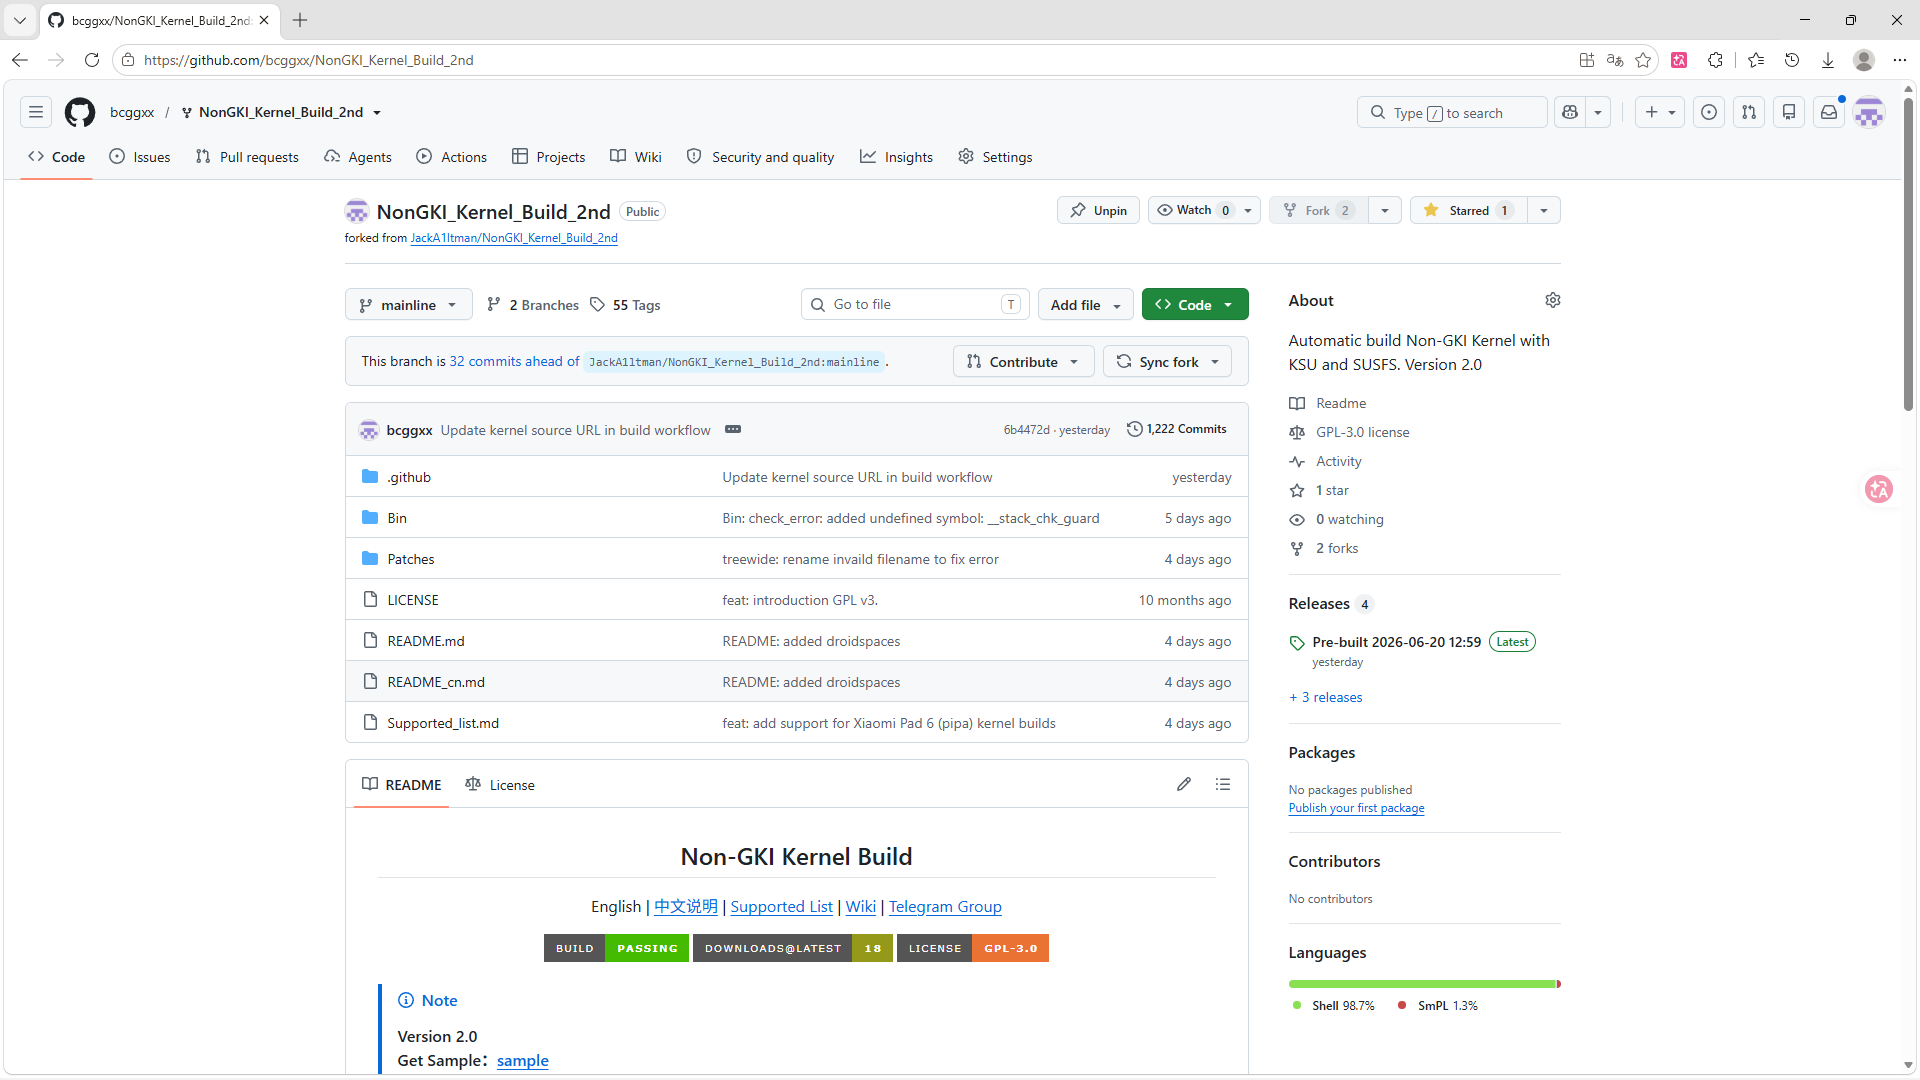Open Copilot options dropdown arrow in header
The image size is (1920, 1080).
point(1598,112)
